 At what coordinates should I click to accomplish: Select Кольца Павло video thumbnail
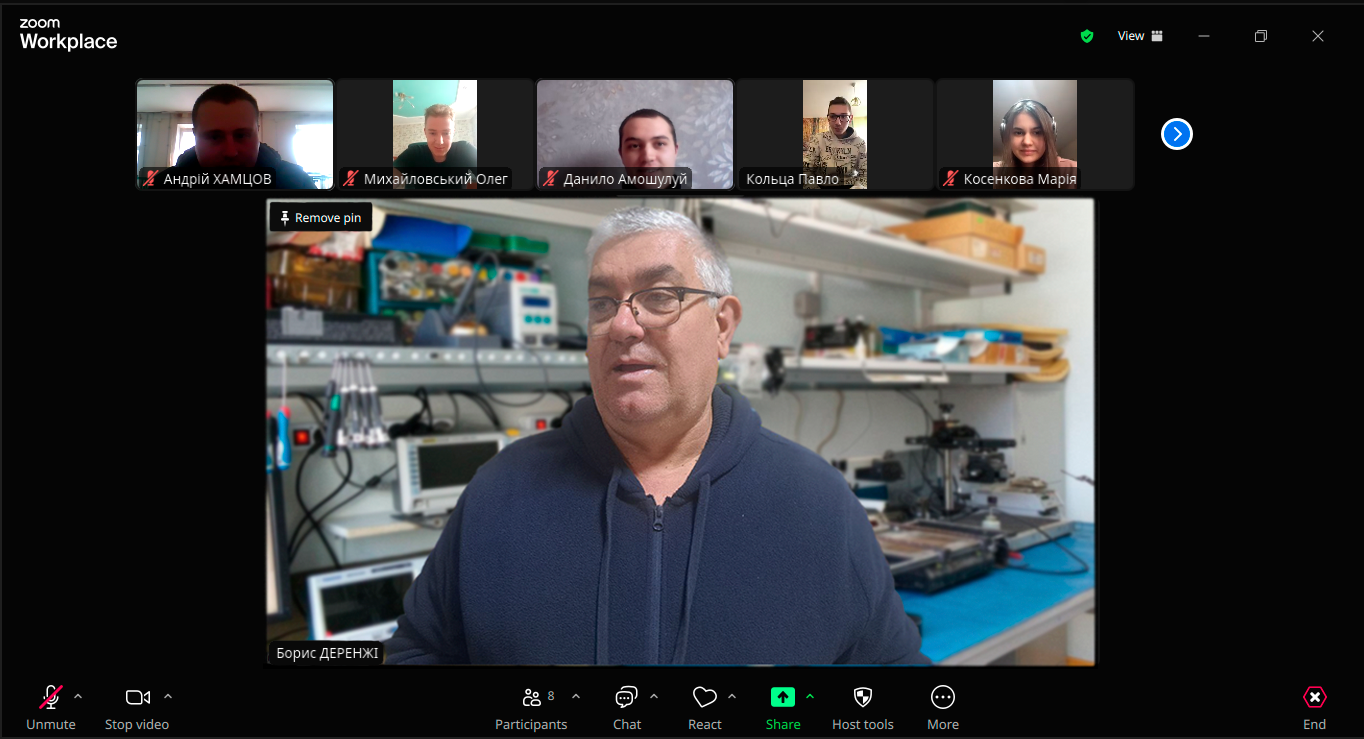click(x=835, y=135)
